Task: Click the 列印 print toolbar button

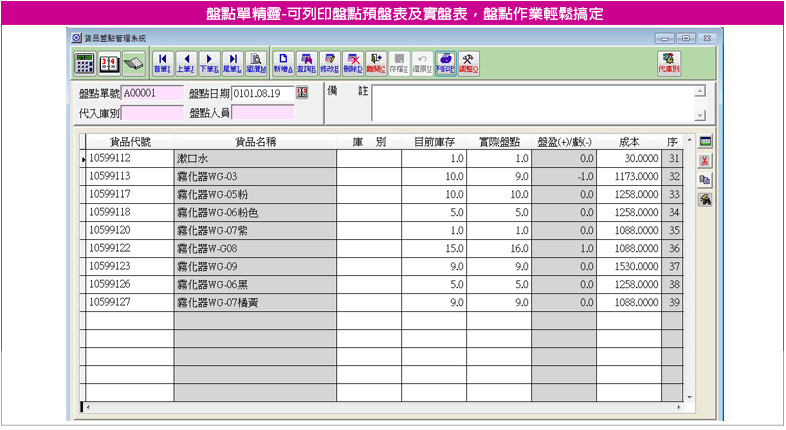Action: pyautogui.click(x=446, y=62)
